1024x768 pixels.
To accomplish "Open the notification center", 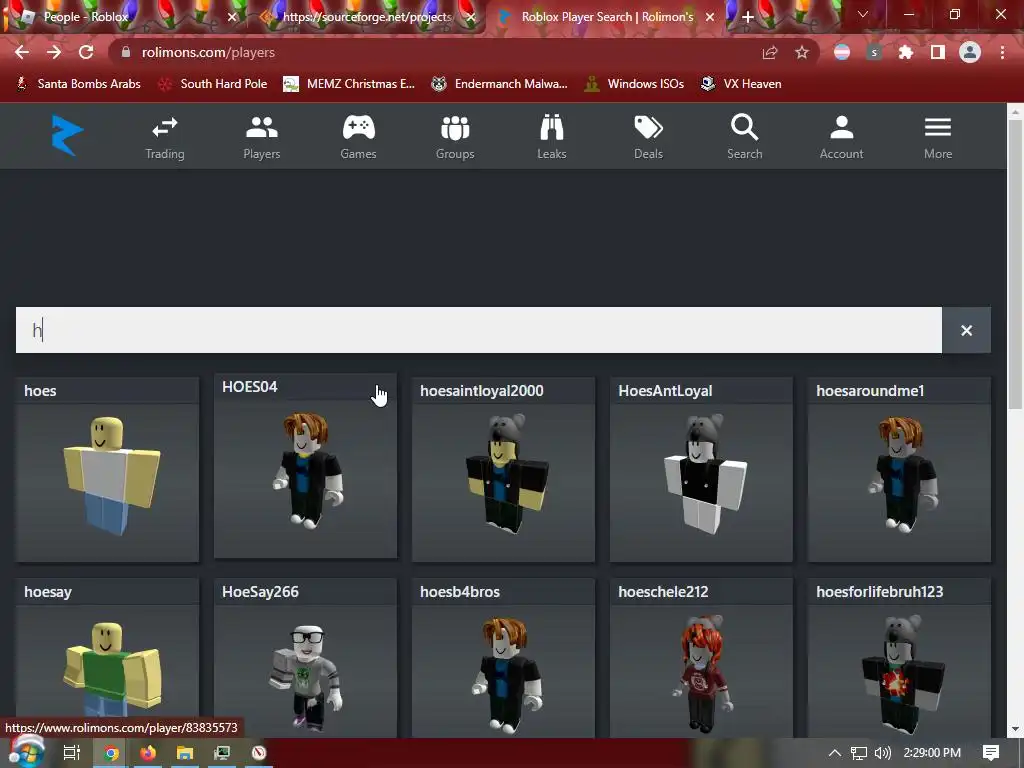I will pos(991,753).
